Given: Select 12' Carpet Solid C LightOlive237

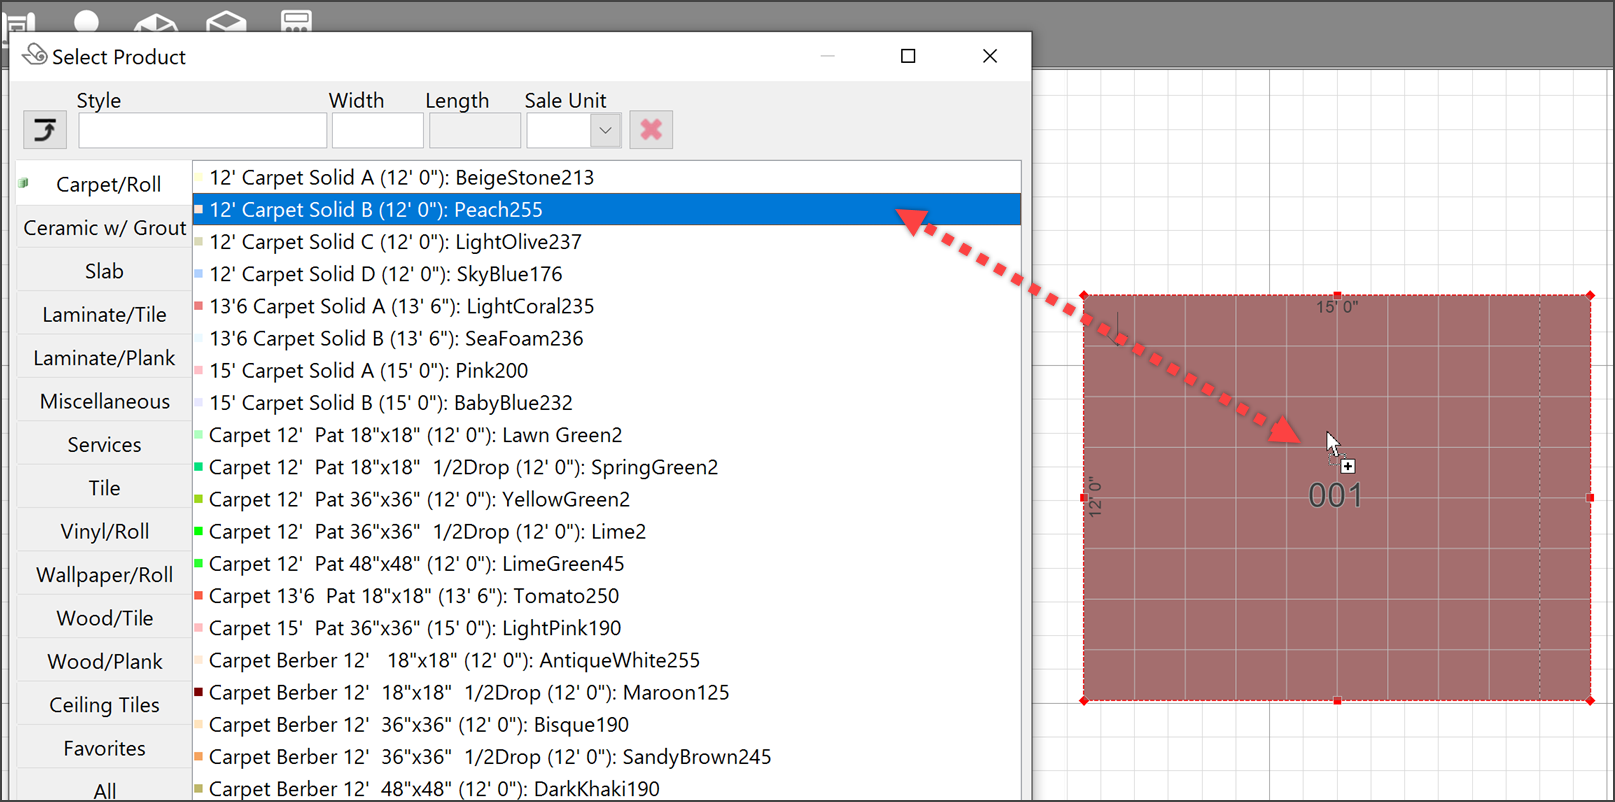Looking at the screenshot, I should coord(395,242).
